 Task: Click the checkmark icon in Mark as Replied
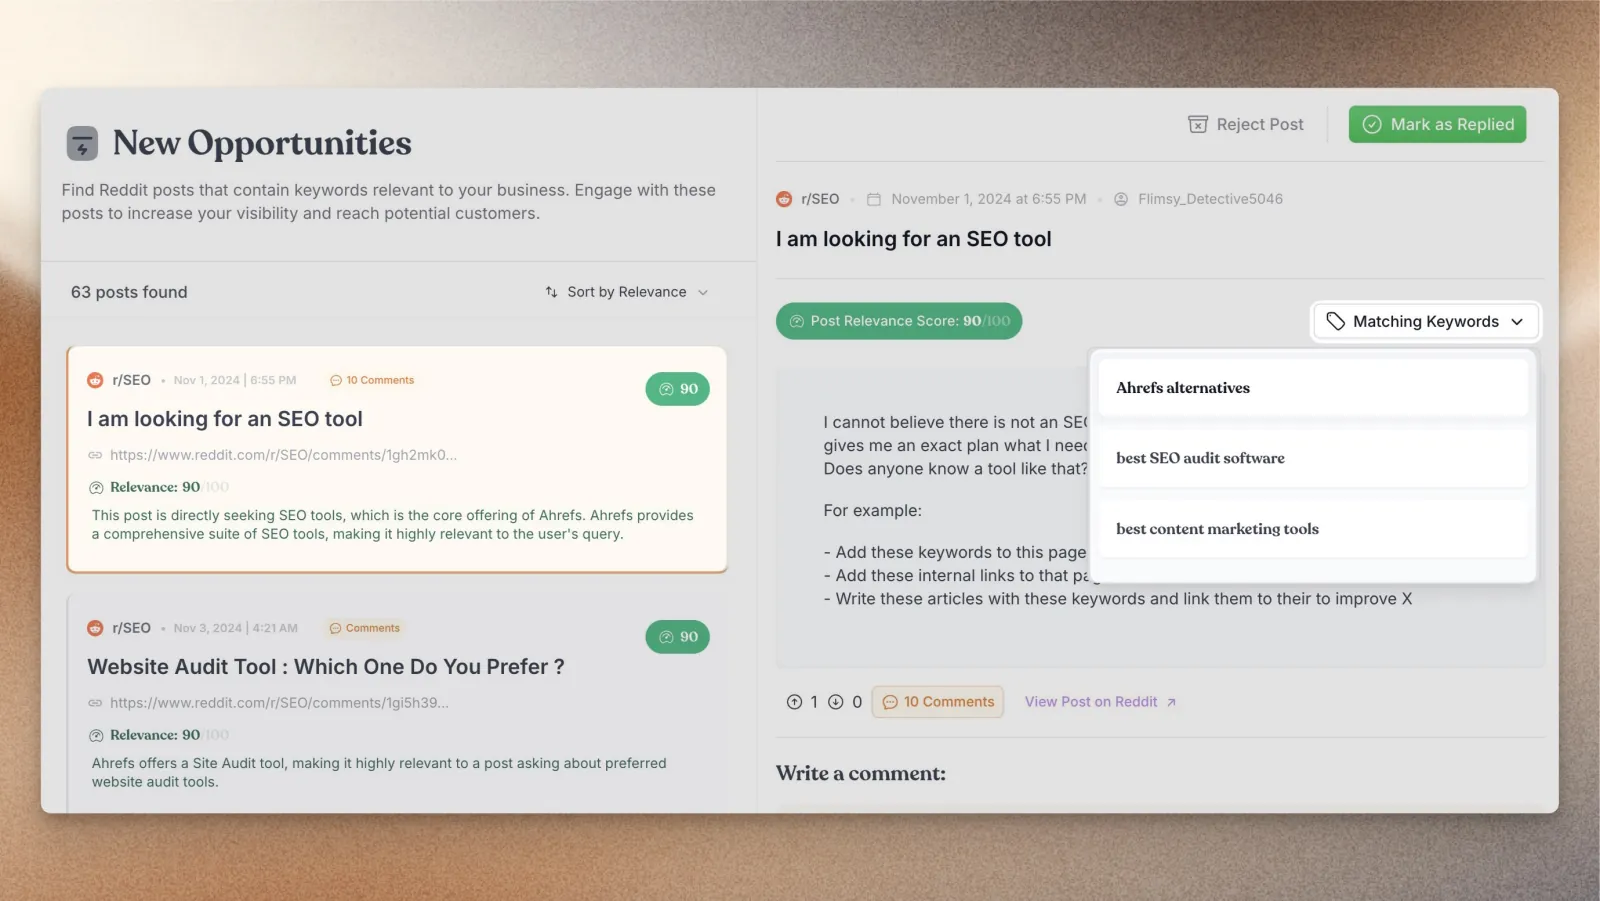(x=1372, y=124)
